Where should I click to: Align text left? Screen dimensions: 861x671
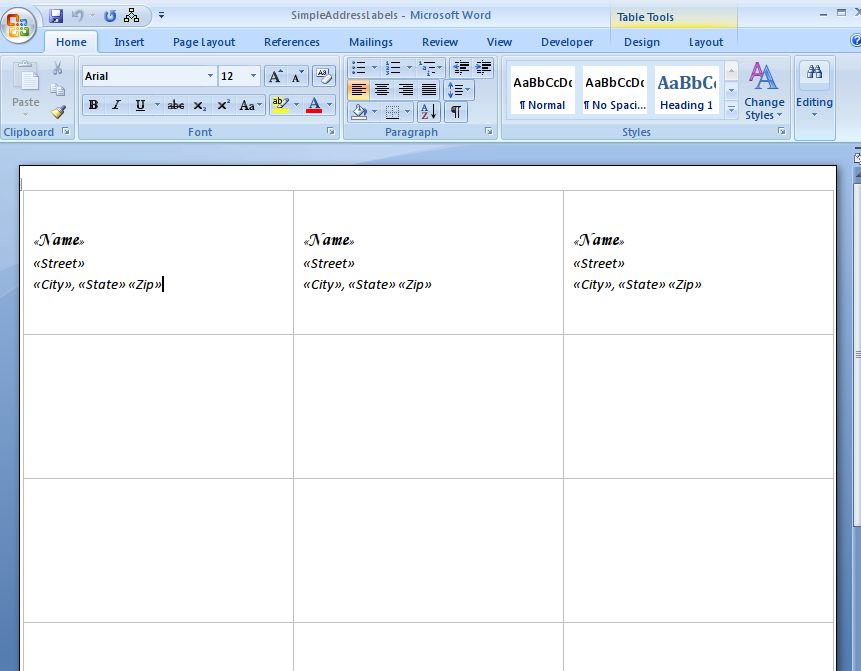pyautogui.click(x=359, y=90)
